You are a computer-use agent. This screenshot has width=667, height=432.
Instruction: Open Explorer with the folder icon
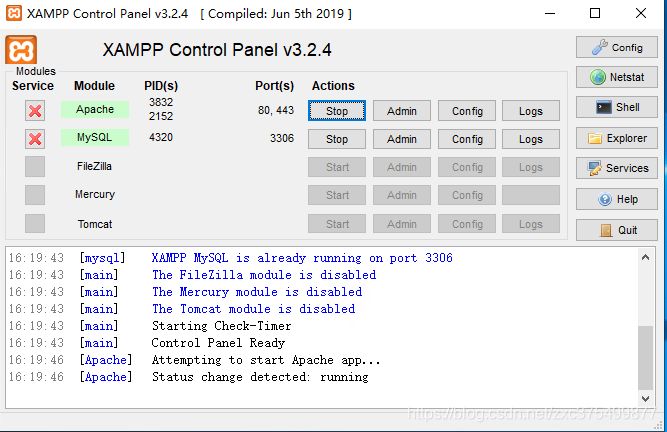pyautogui.click(x=617, y=138)
